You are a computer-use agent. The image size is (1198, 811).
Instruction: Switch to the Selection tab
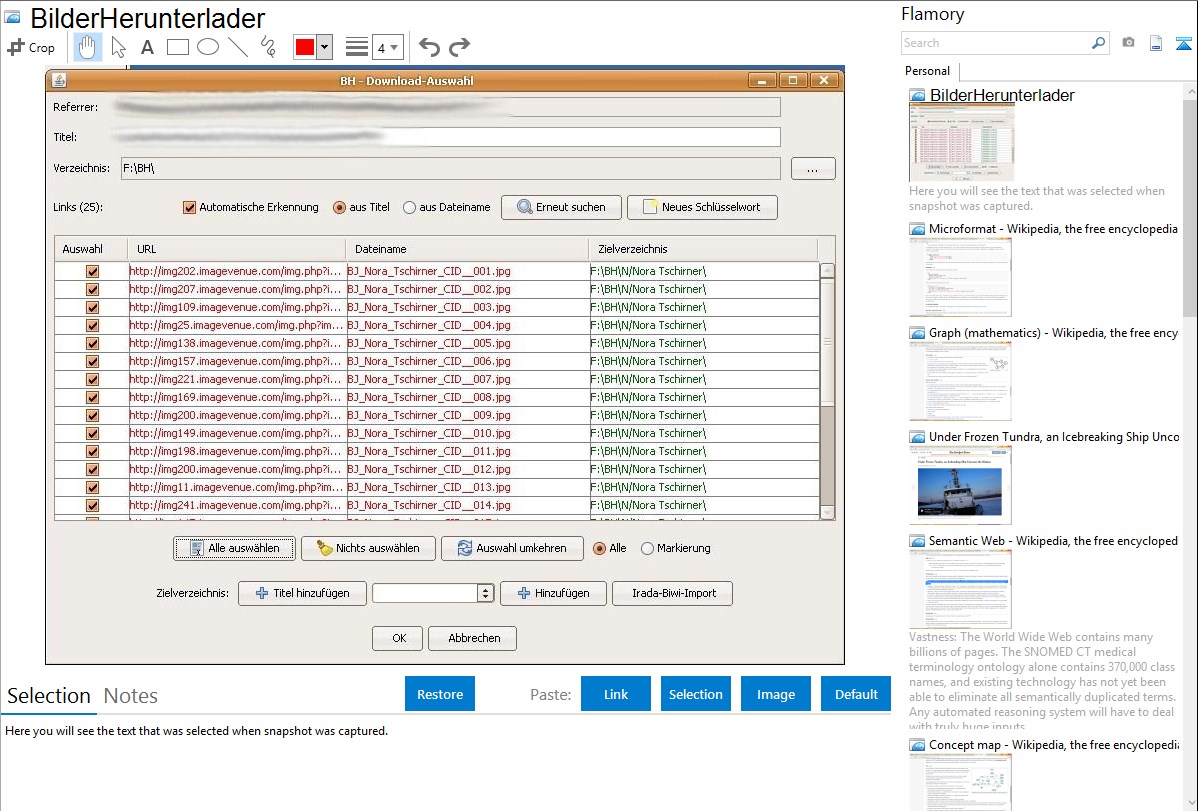point(49,696)
